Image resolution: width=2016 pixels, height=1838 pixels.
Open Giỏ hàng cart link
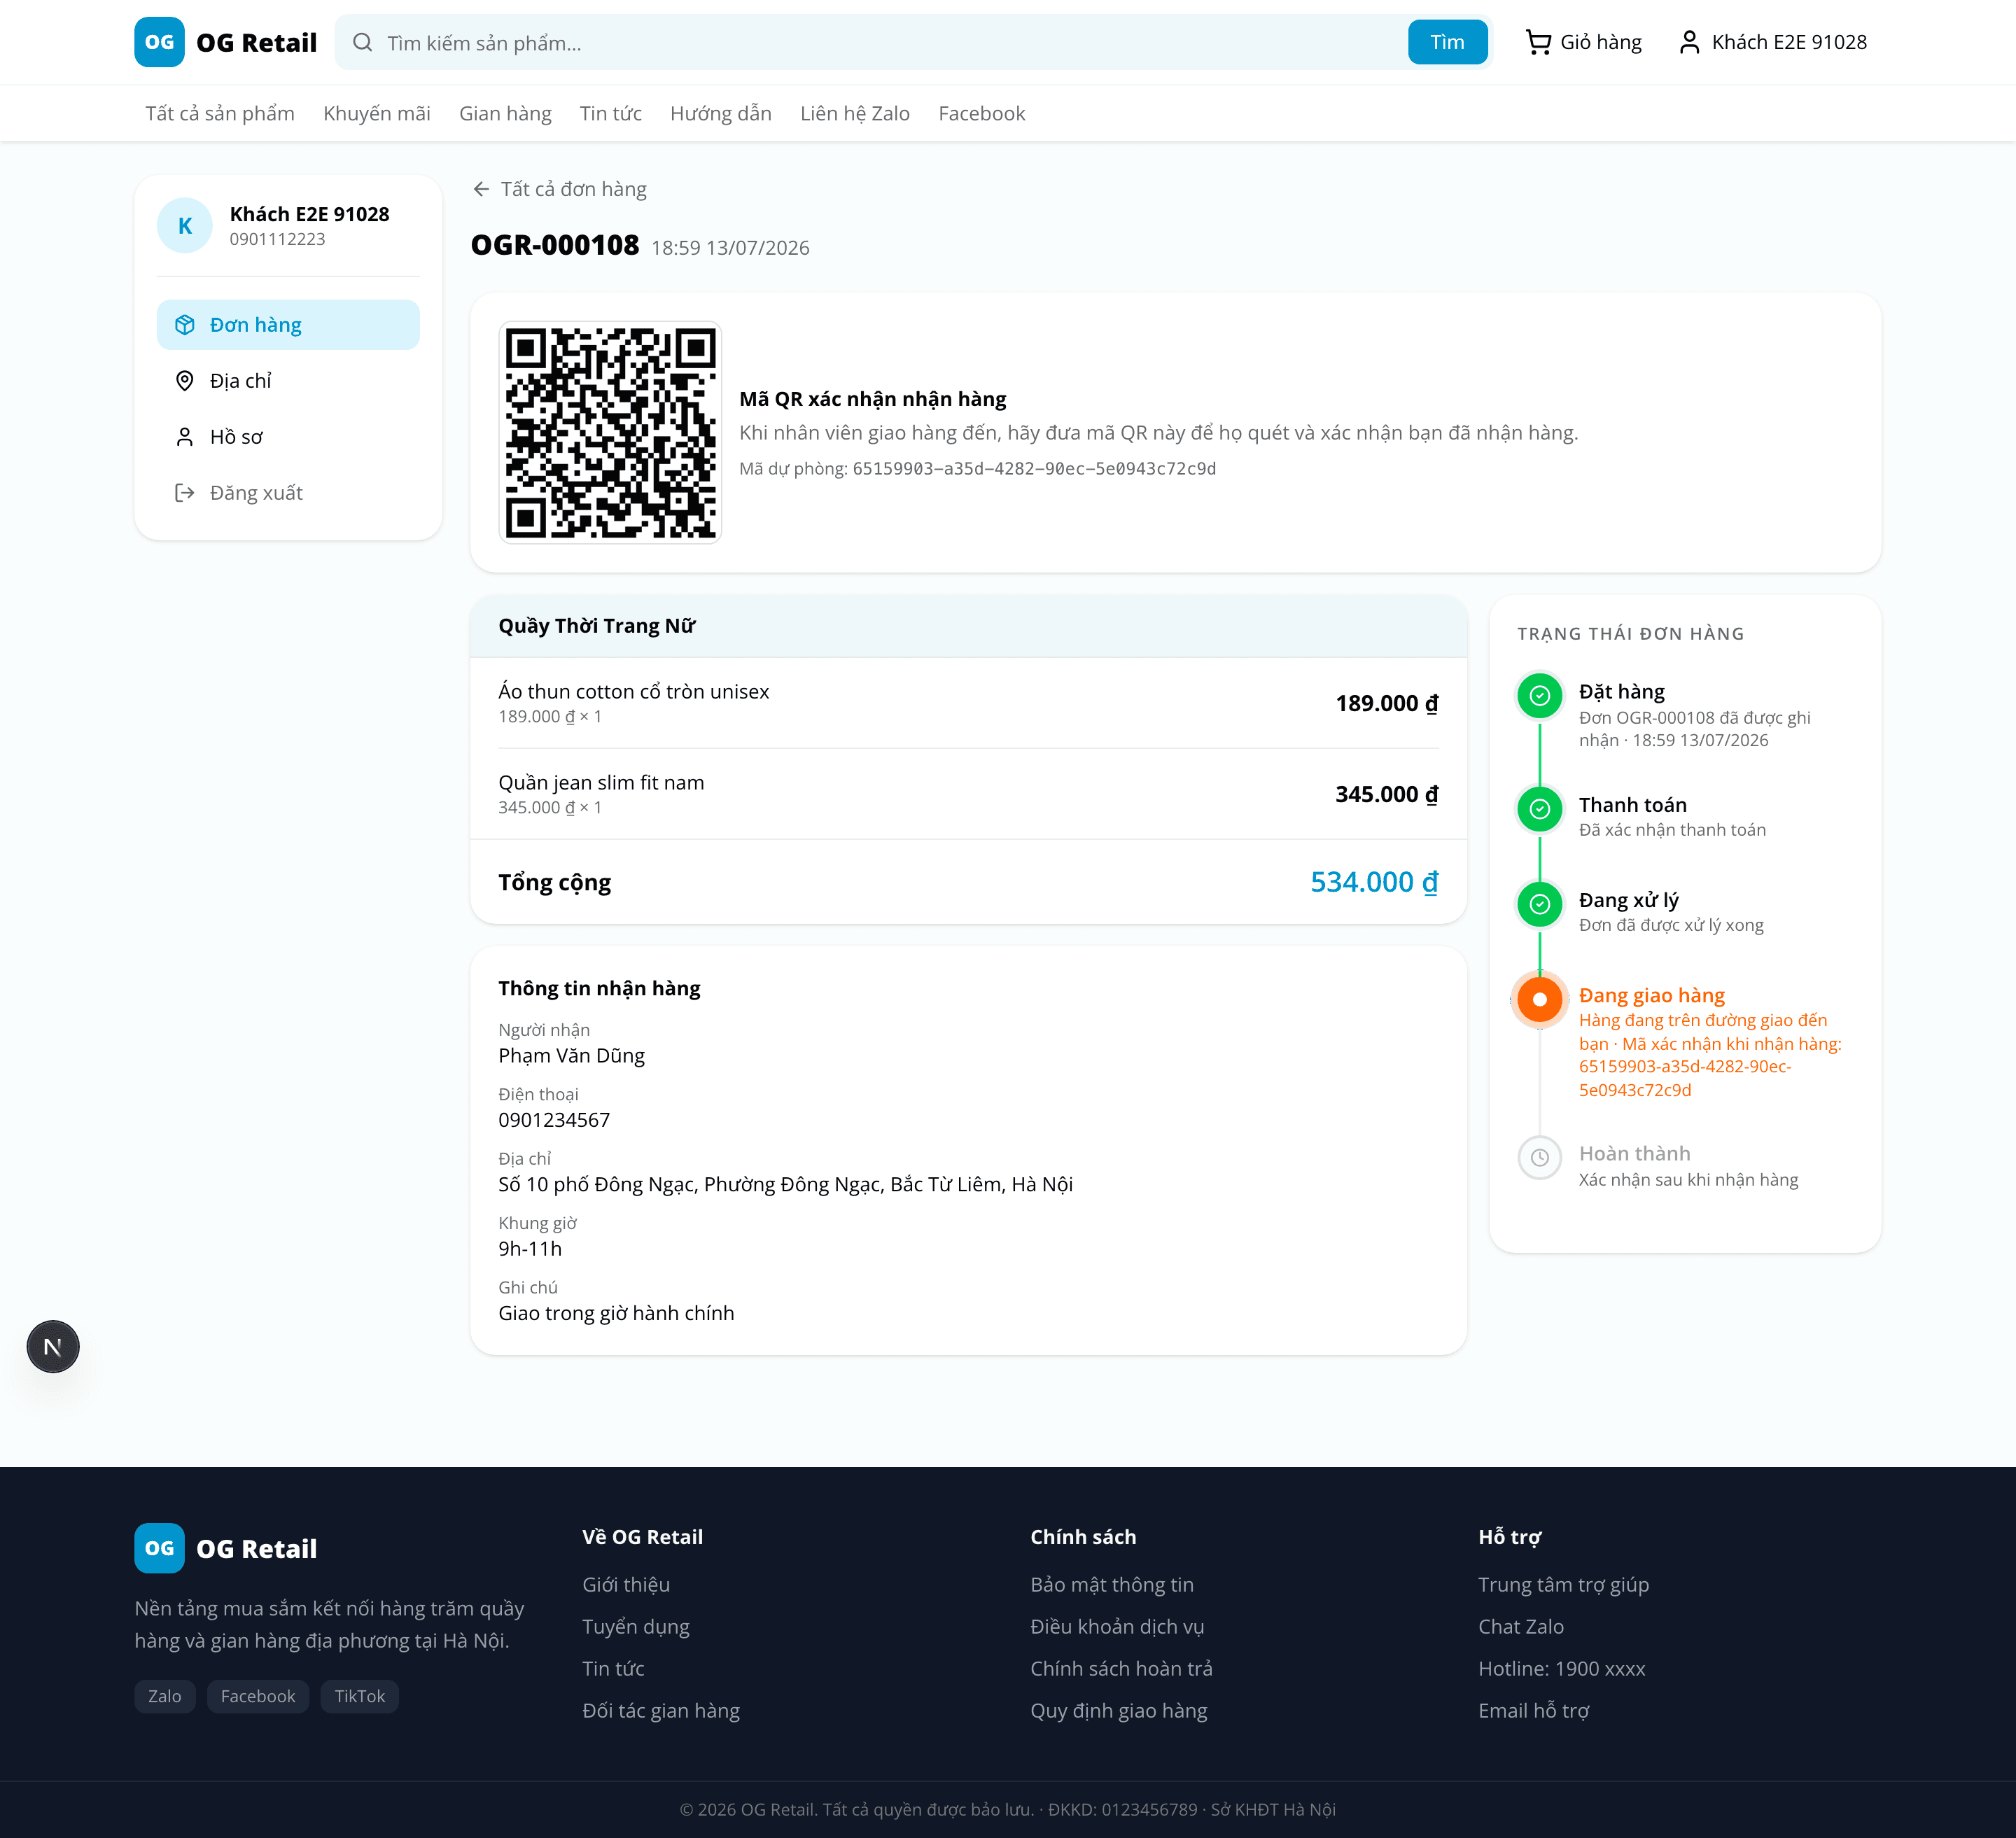point(1584,42)
